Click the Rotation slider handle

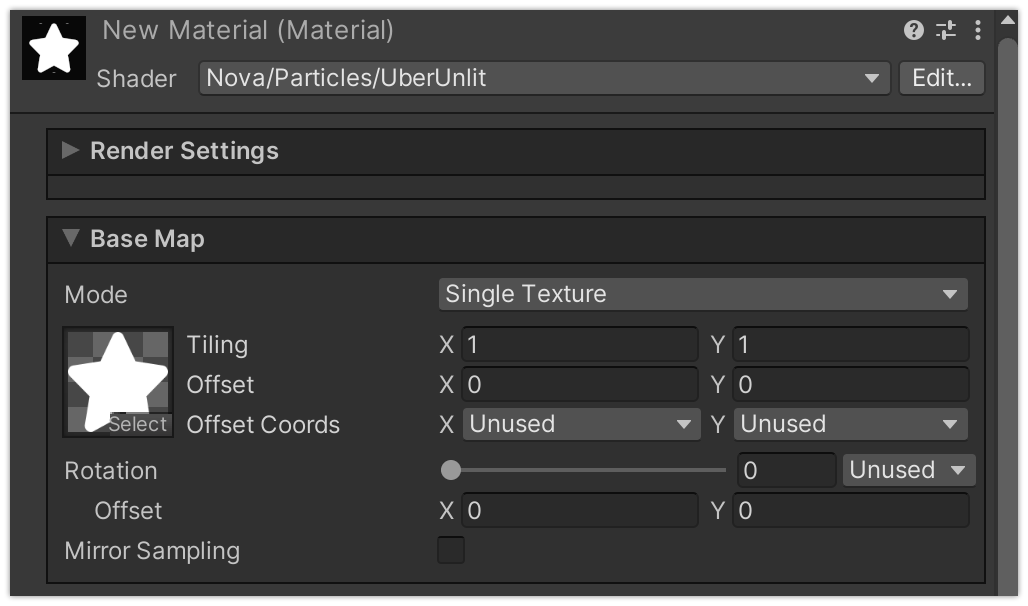pos(451,470)
